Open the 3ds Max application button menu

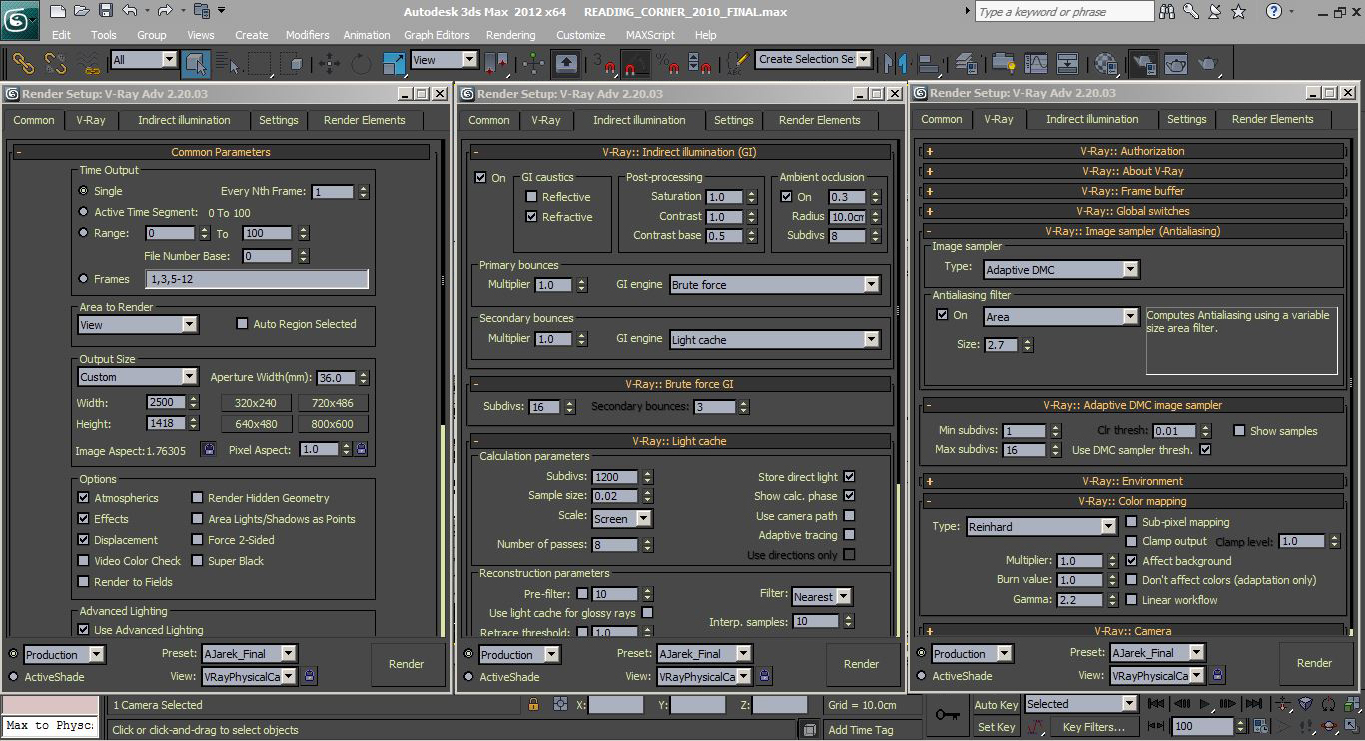20,19
